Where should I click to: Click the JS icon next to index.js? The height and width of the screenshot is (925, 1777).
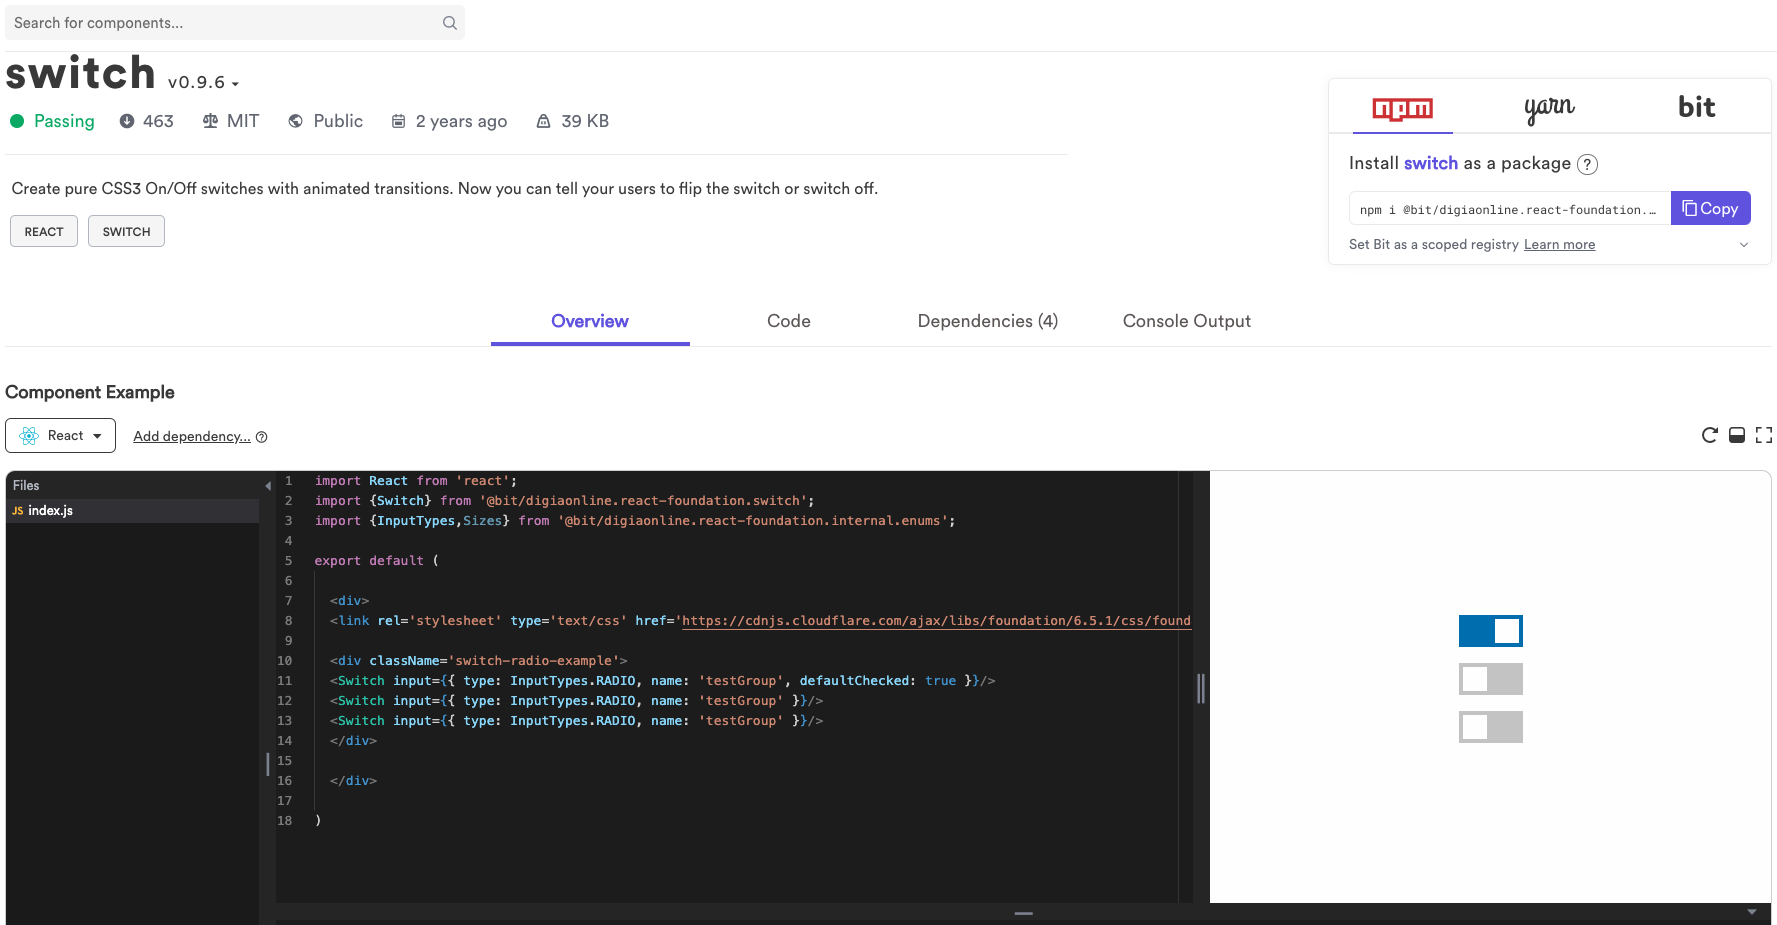click(x=17, y=510)
